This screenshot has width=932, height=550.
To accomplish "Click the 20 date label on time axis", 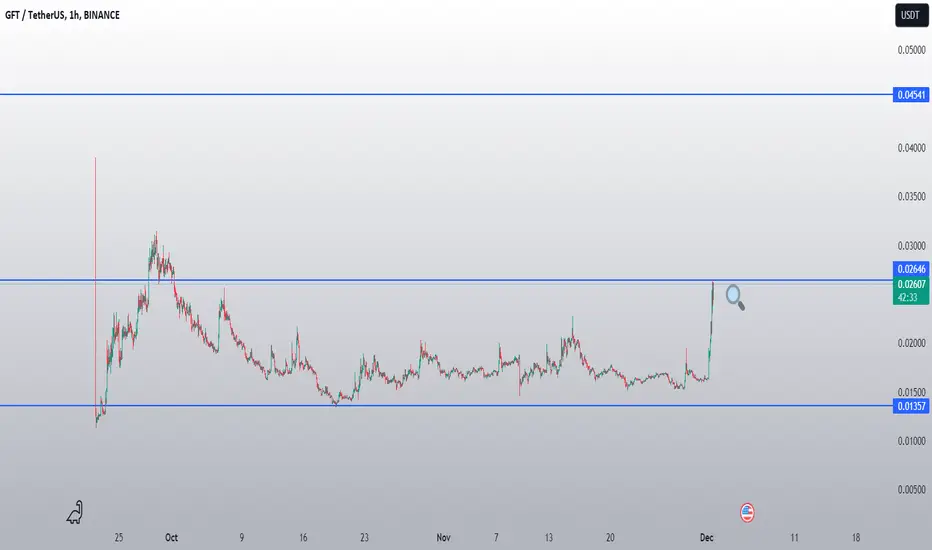I will coord(610,538).
